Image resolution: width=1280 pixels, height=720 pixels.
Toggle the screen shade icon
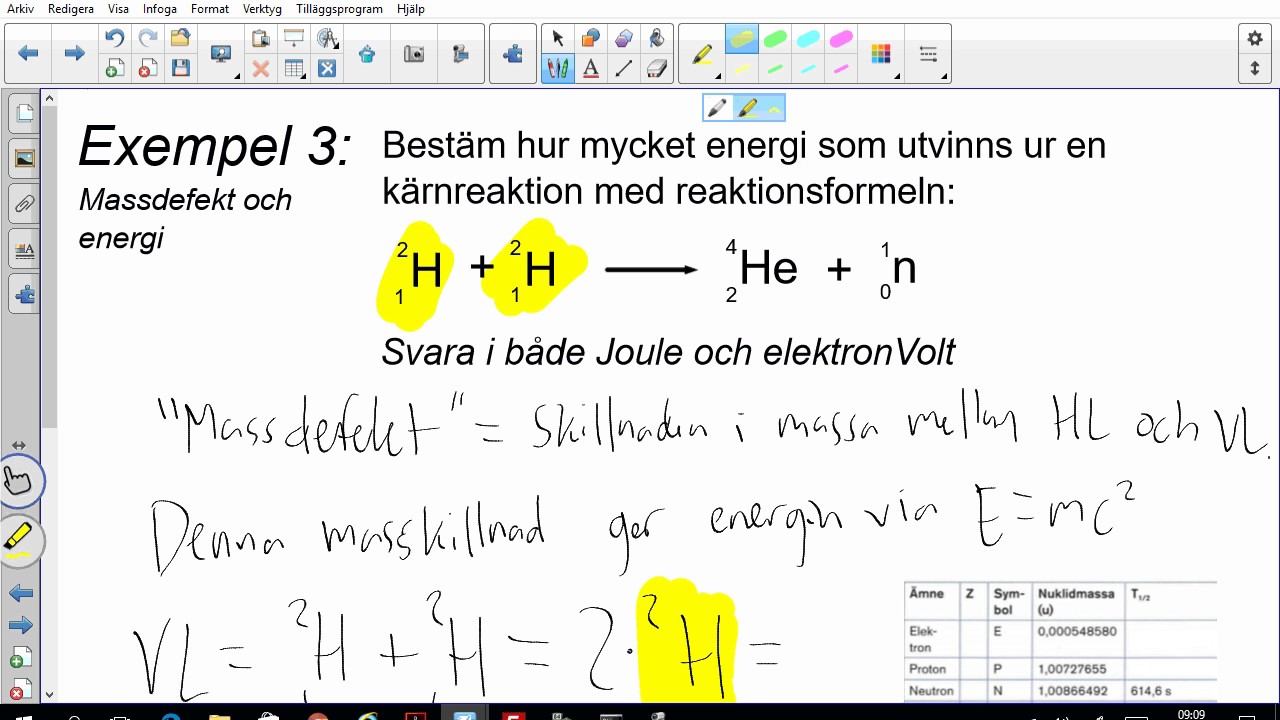coord(294,38)
